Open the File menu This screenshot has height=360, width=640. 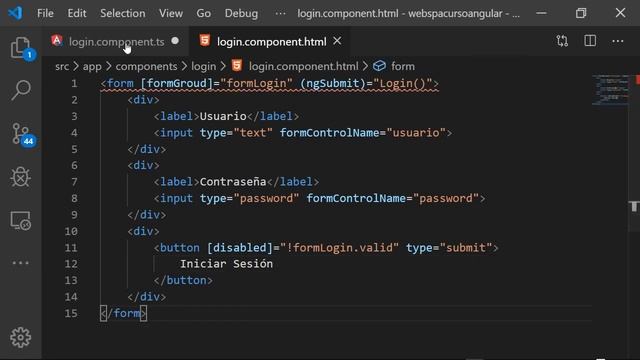[x=45, y=13]
